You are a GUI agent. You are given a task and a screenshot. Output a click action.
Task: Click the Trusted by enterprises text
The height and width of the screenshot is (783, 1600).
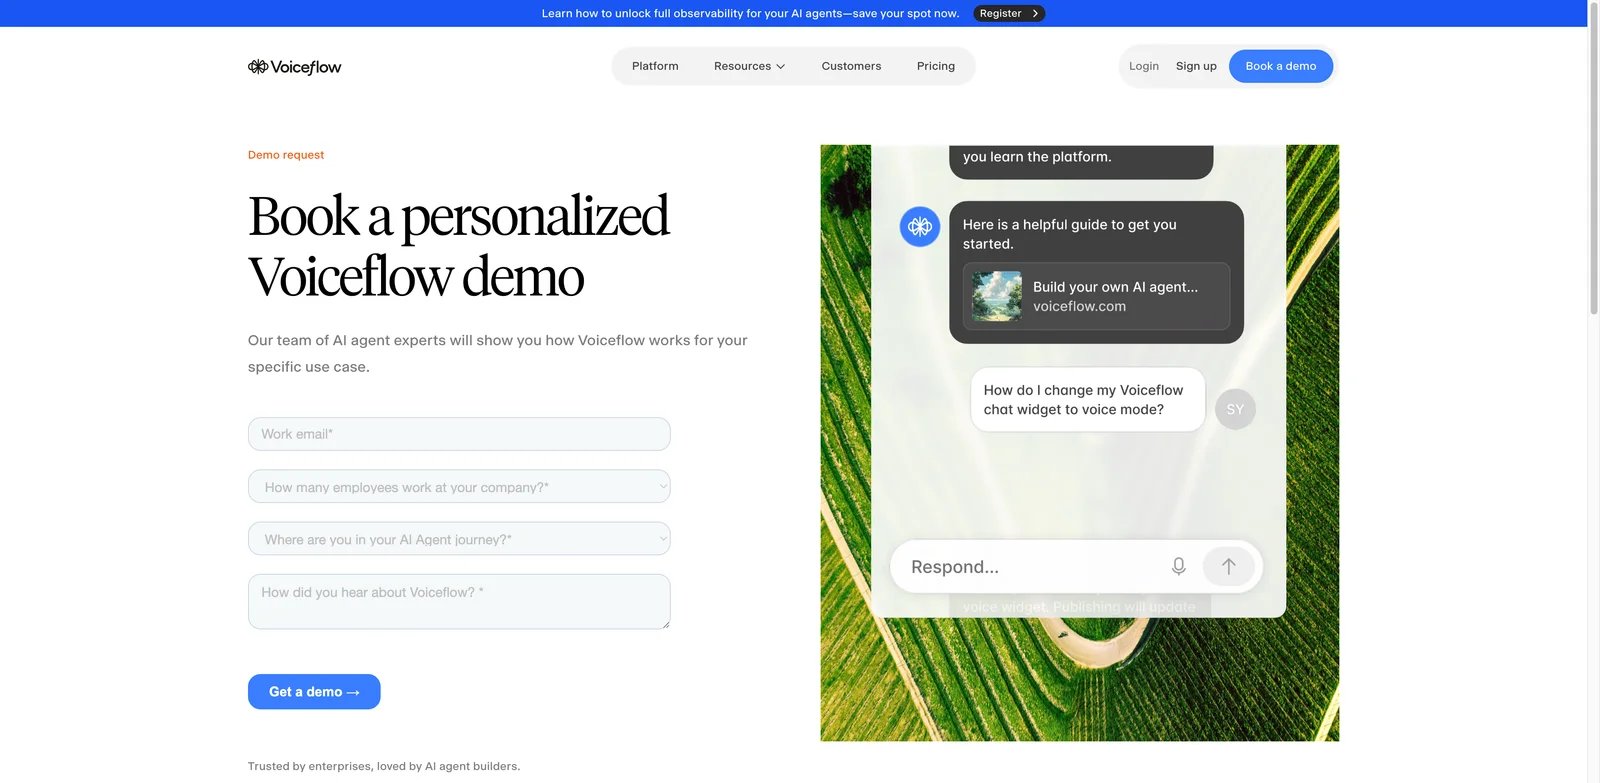pyautogui.click(x=384, y=767)
